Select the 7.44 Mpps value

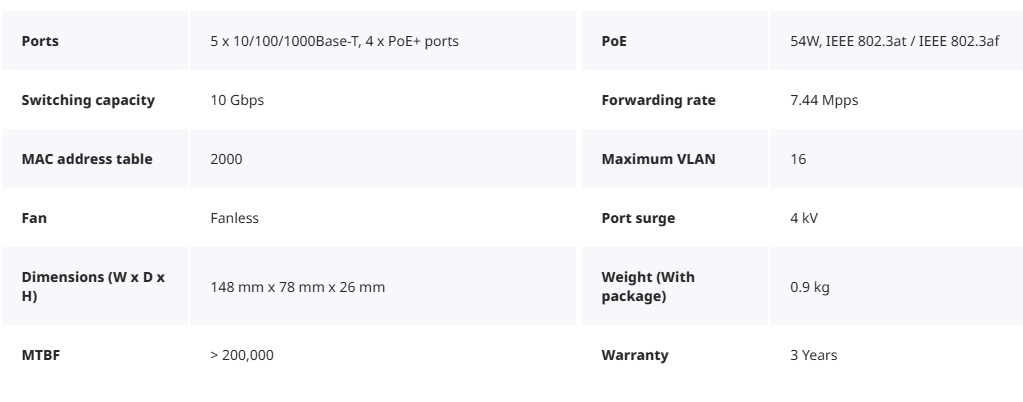point(824,100)
